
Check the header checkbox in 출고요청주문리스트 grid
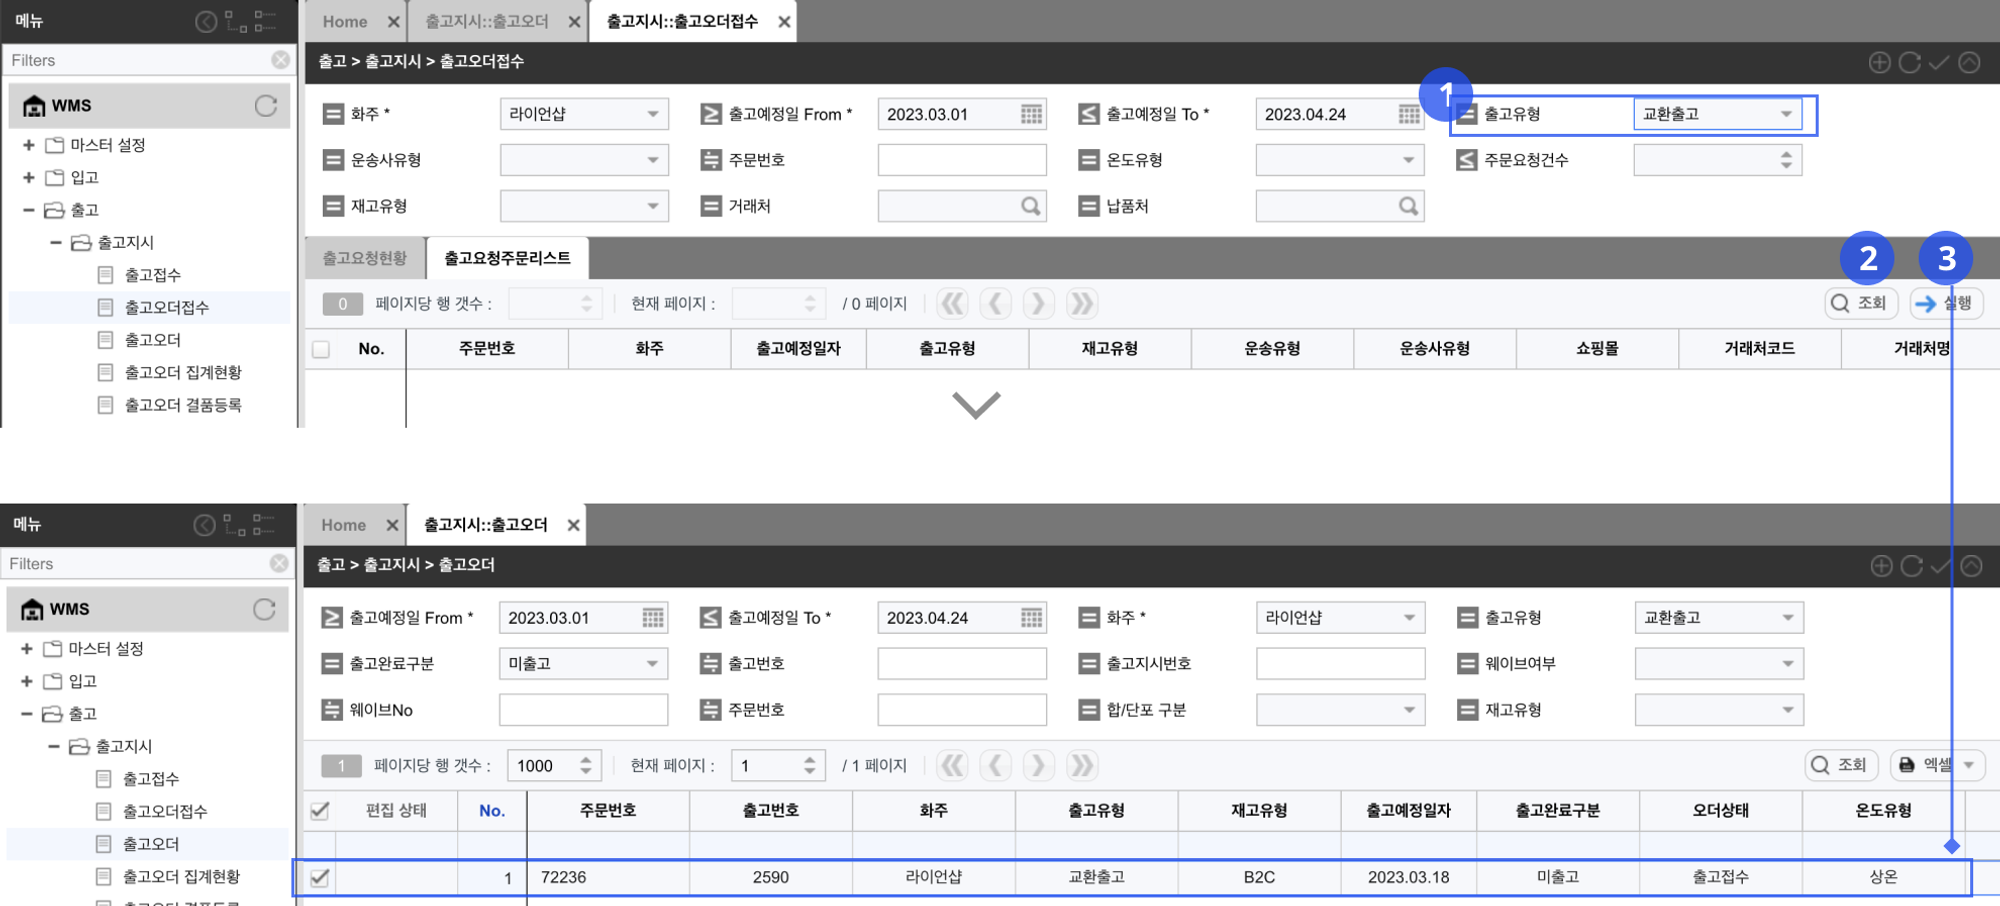[321, 349]
